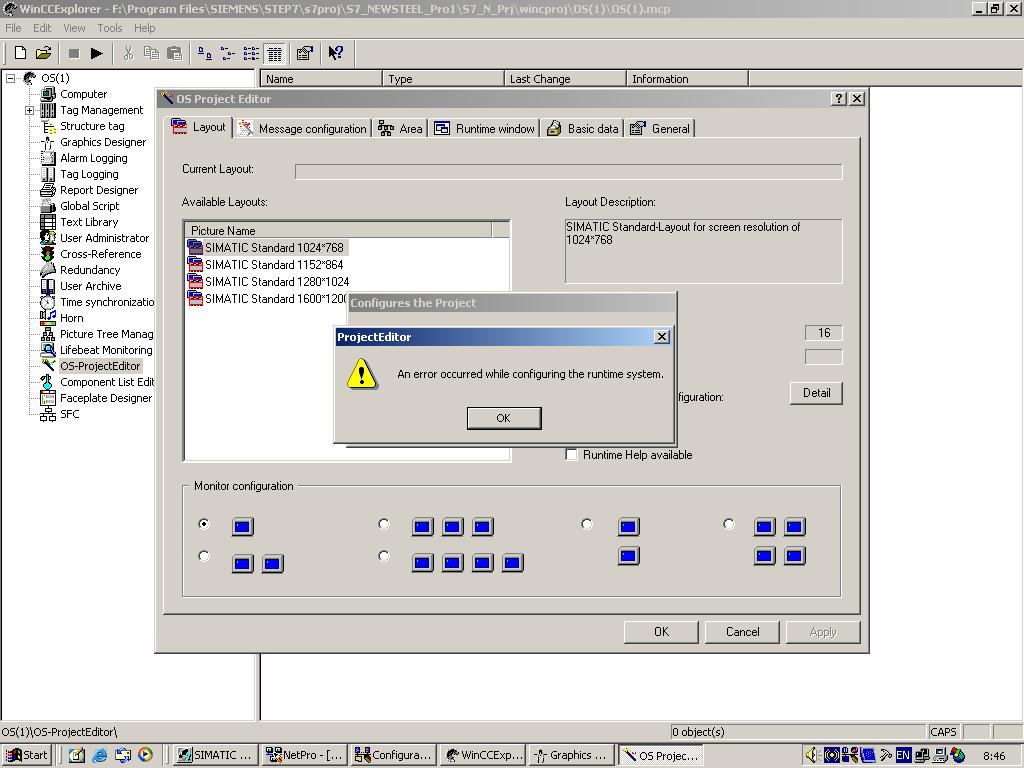
Task: Open the Edit menu
Action: click(x=42, y=28)
